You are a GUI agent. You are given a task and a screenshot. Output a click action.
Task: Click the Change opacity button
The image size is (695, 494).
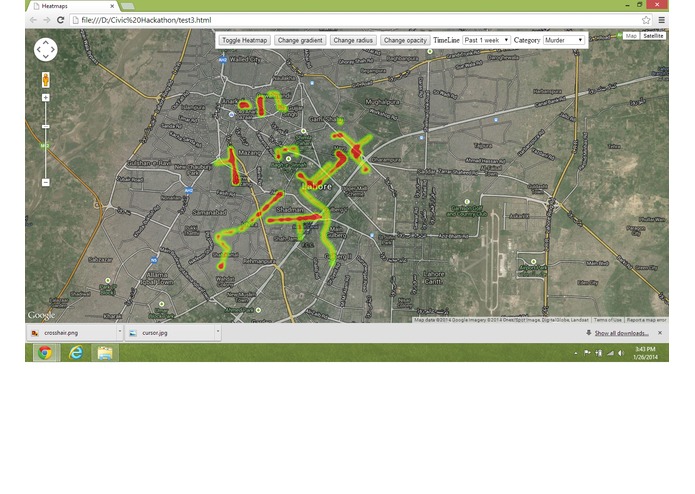[x=405, y=40]
